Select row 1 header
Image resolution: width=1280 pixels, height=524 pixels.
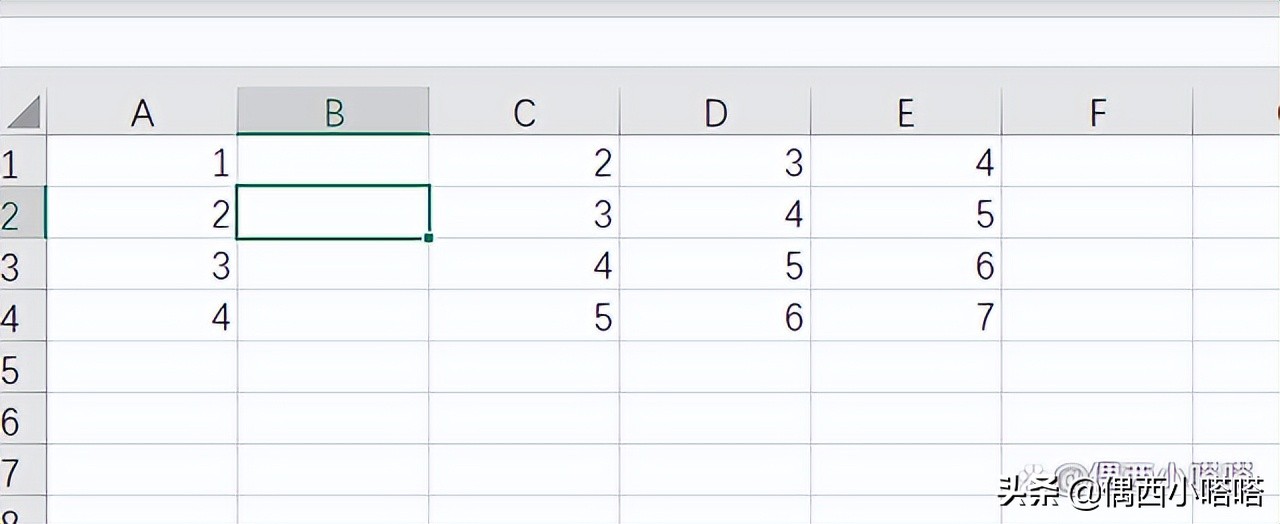click(12, 162)
